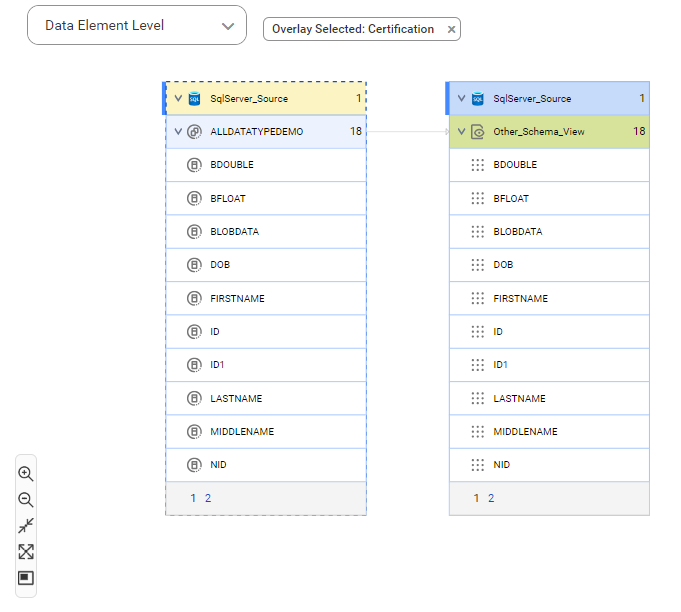Image resolution: width=681 pixels, height=612 pixels.
Task: Click the column icon beside left FIRSTNAME
Action: [194, 298]
